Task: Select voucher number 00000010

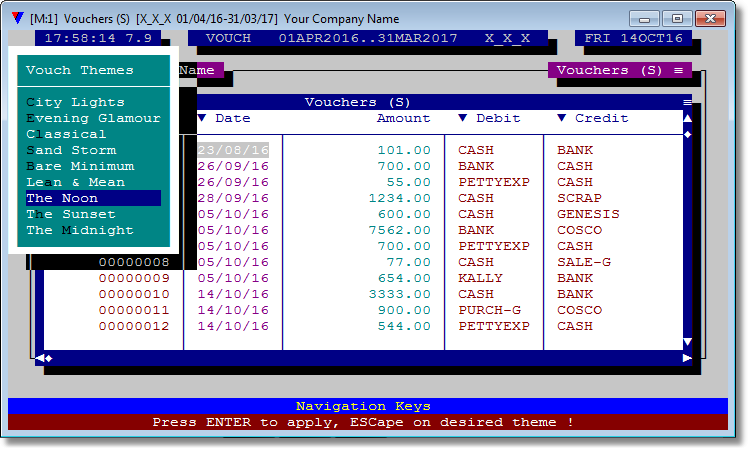Action: click(134, 294)
